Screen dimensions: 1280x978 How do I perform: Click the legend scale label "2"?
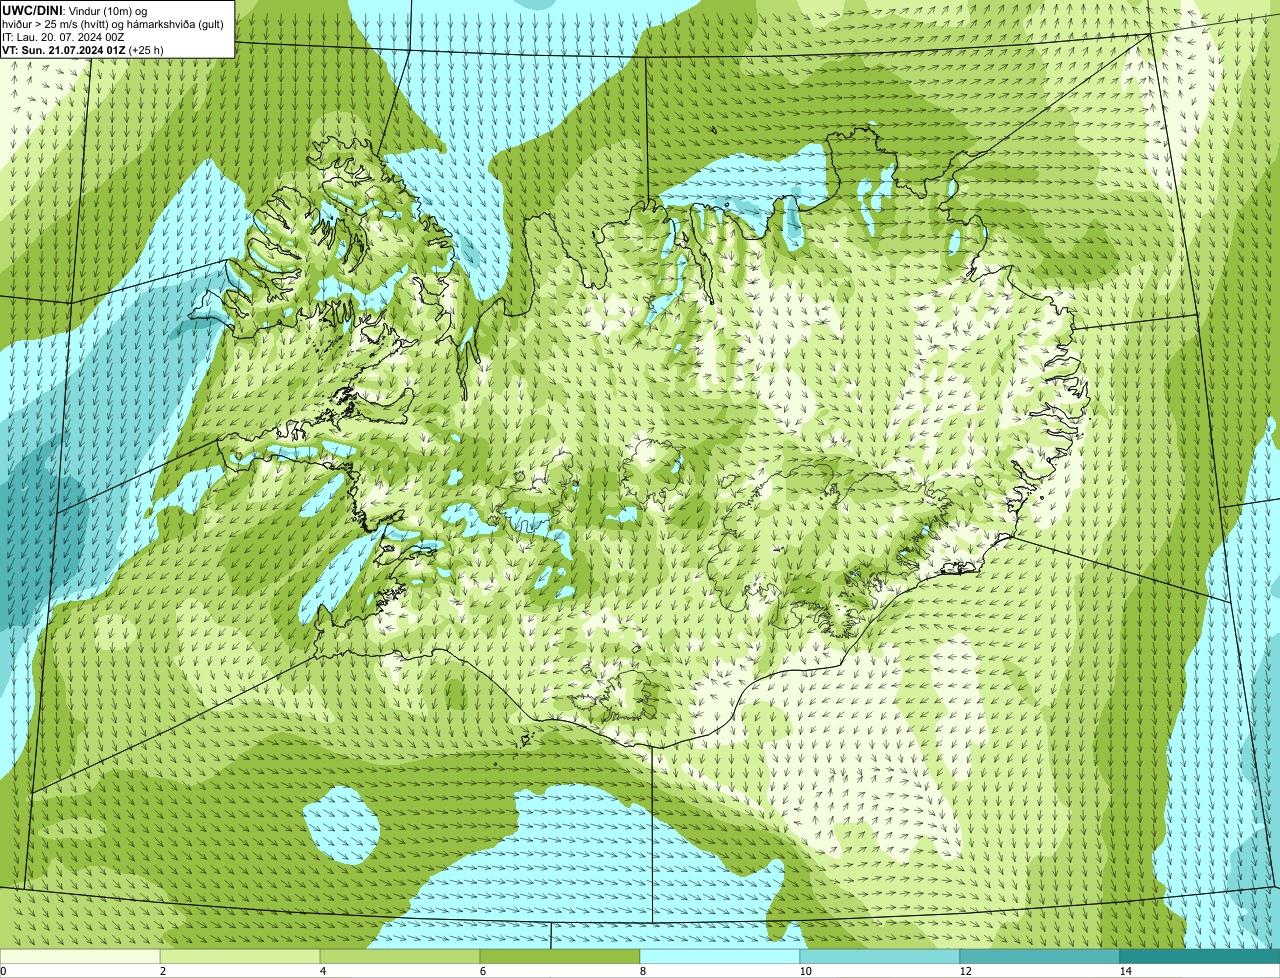pyautogui.click(x=162, y=971)
